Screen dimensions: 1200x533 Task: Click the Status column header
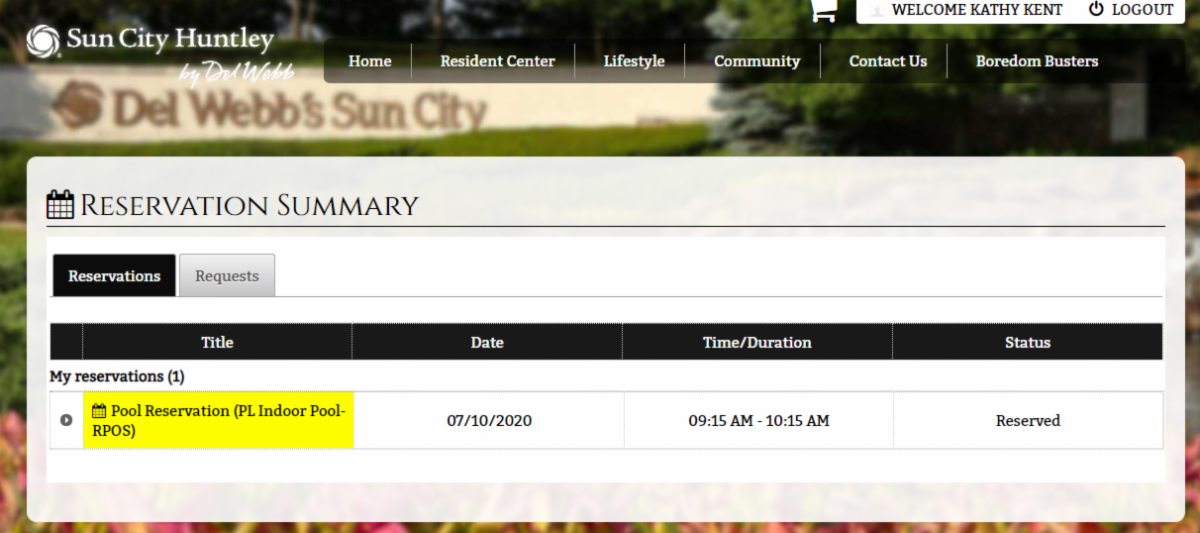(1027, 342)
